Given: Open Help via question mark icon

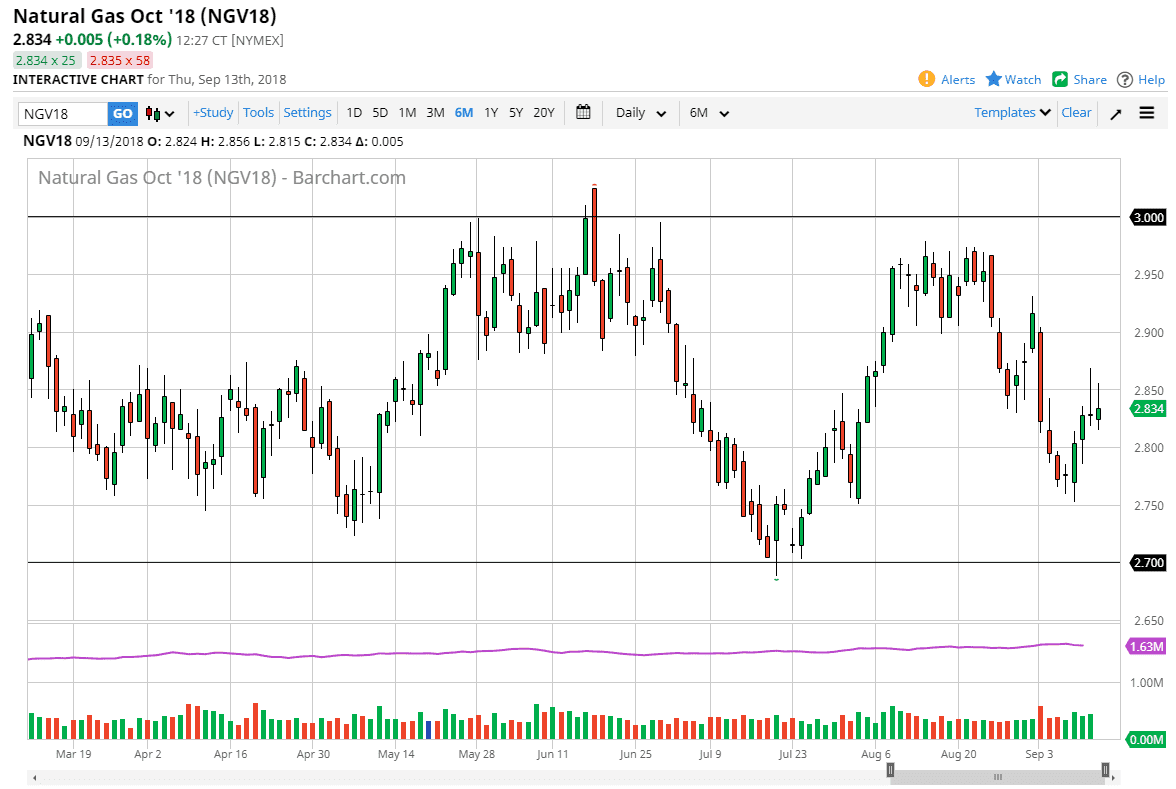Looking at the screenshot, I should pos(1125,79).
